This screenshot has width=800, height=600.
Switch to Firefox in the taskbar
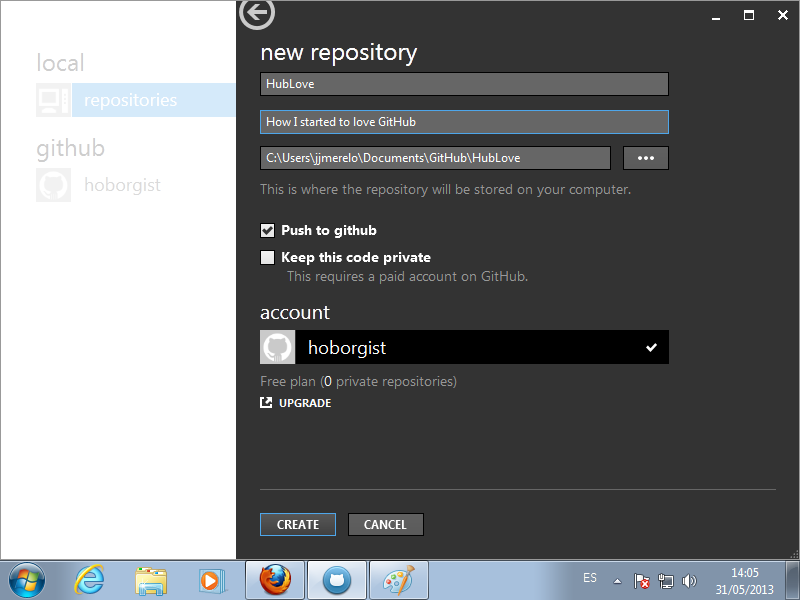(275, 580)
